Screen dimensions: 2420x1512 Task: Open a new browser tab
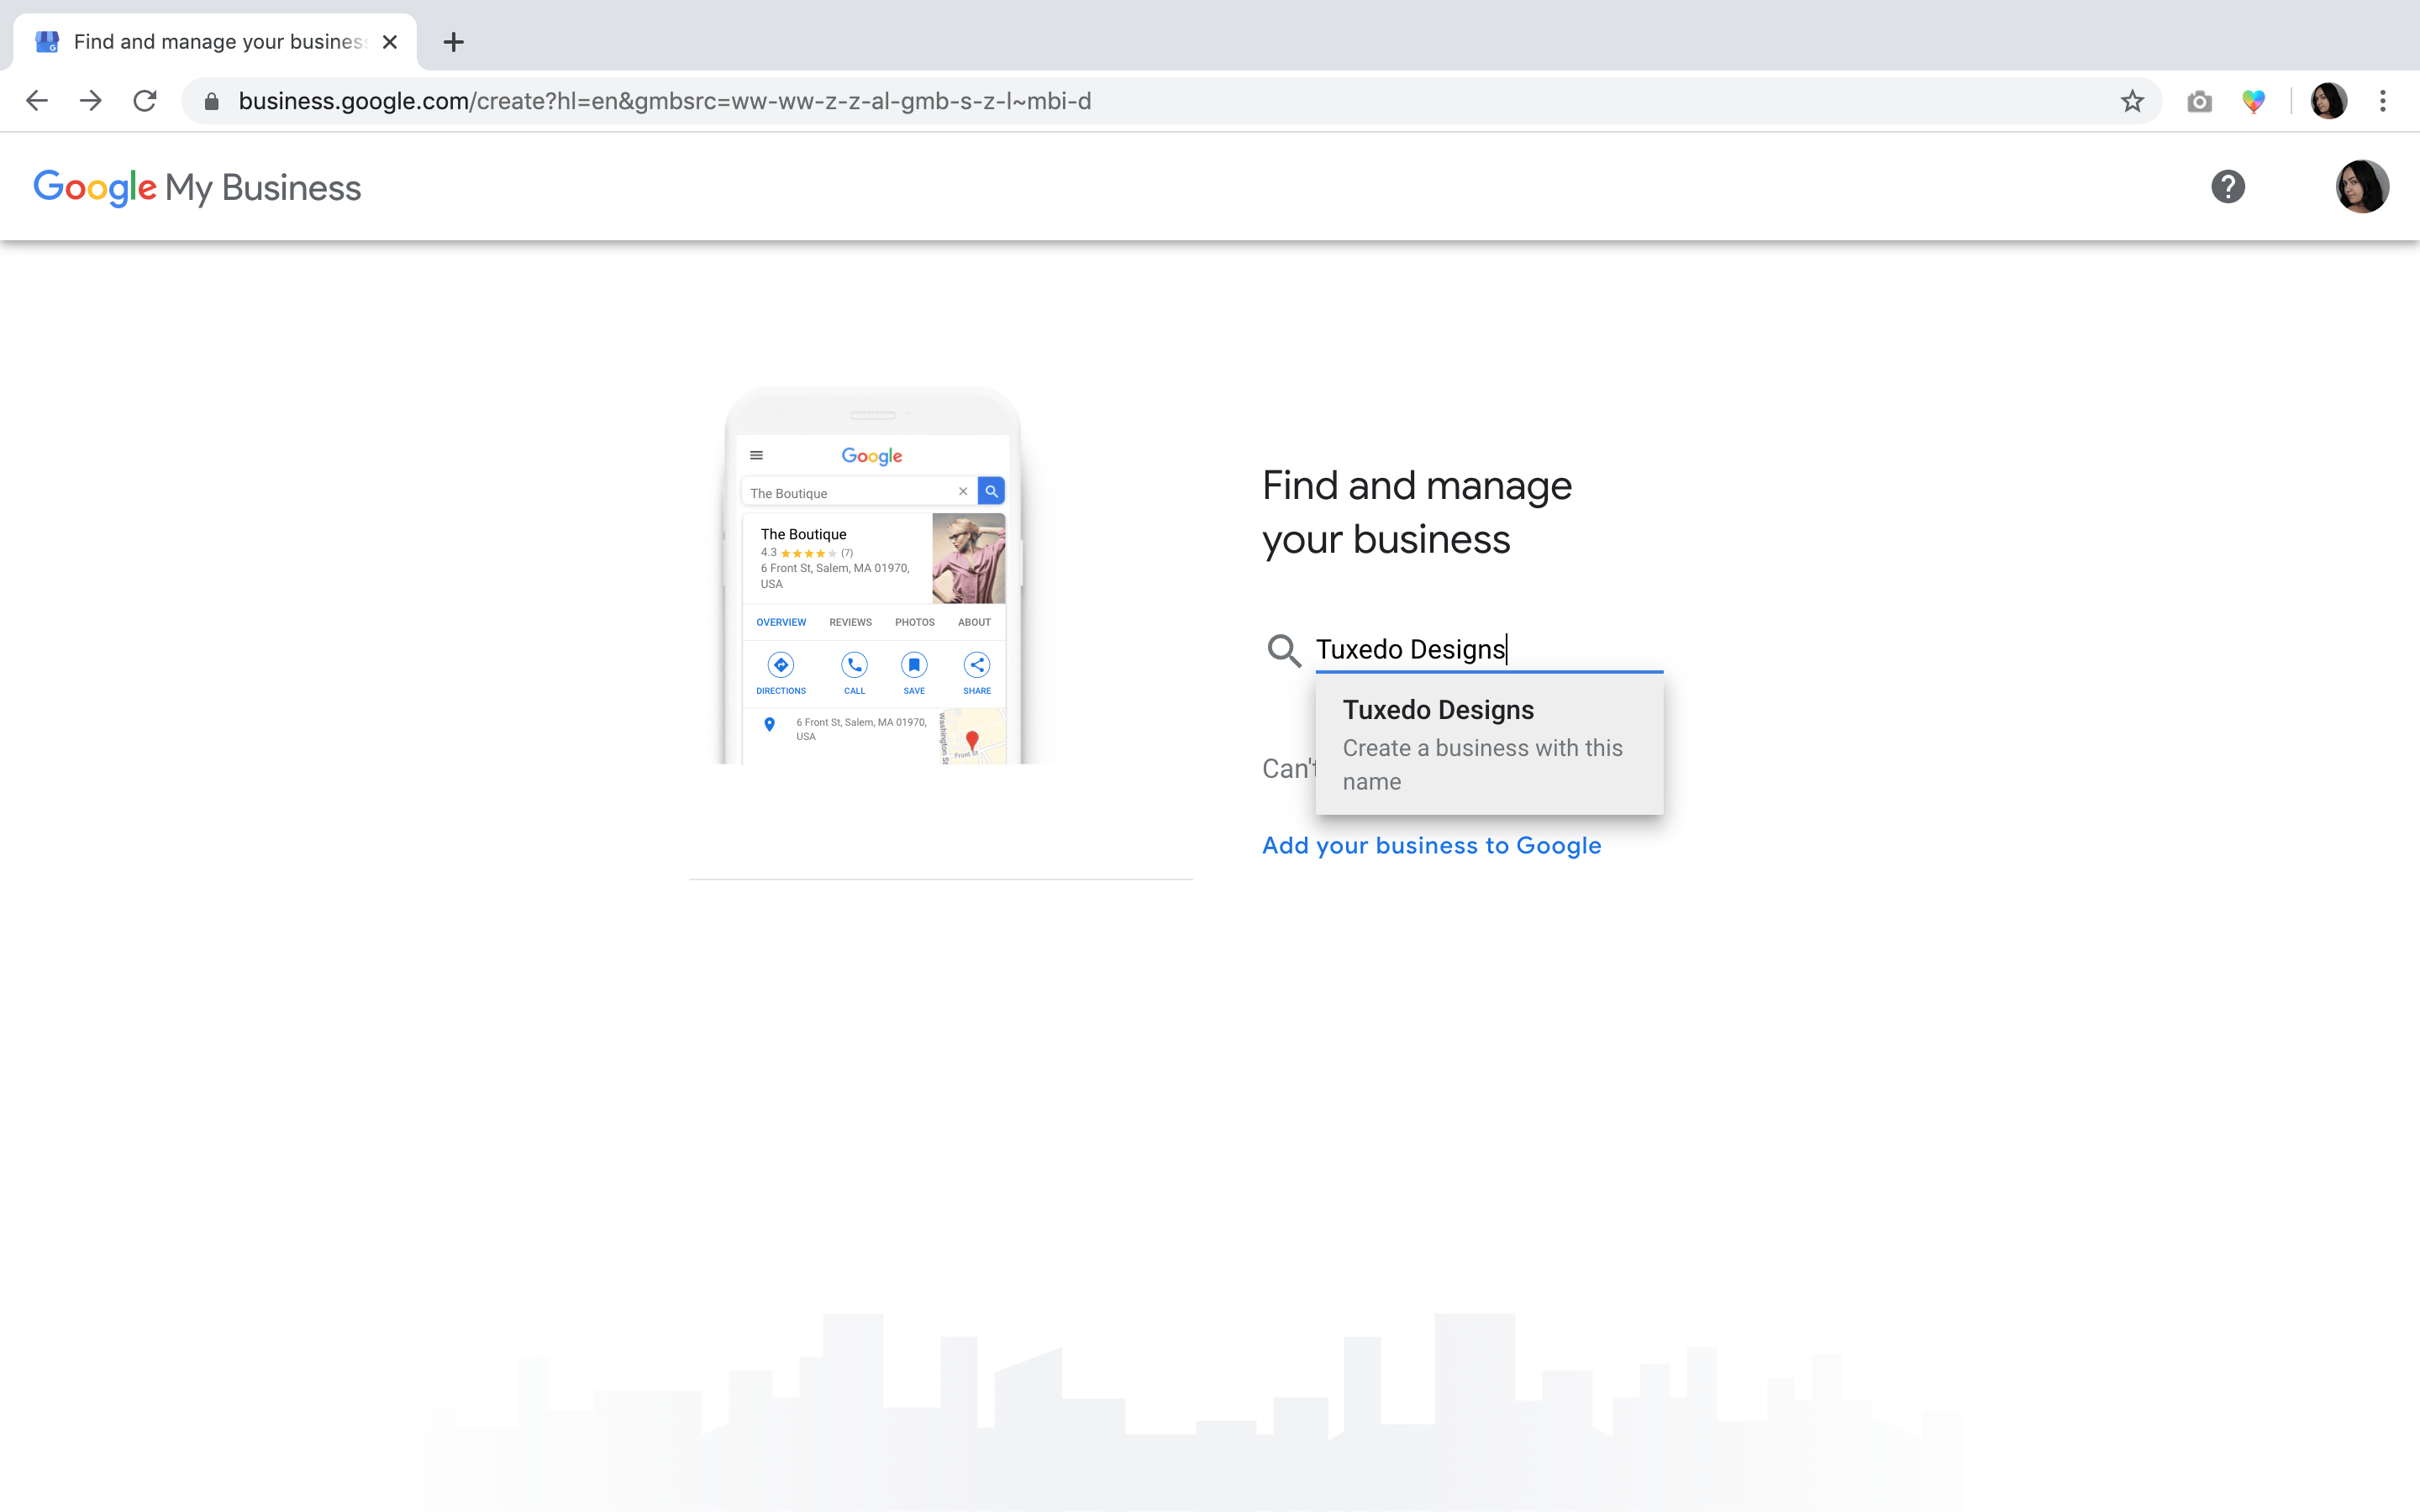(x=453, y=42)
